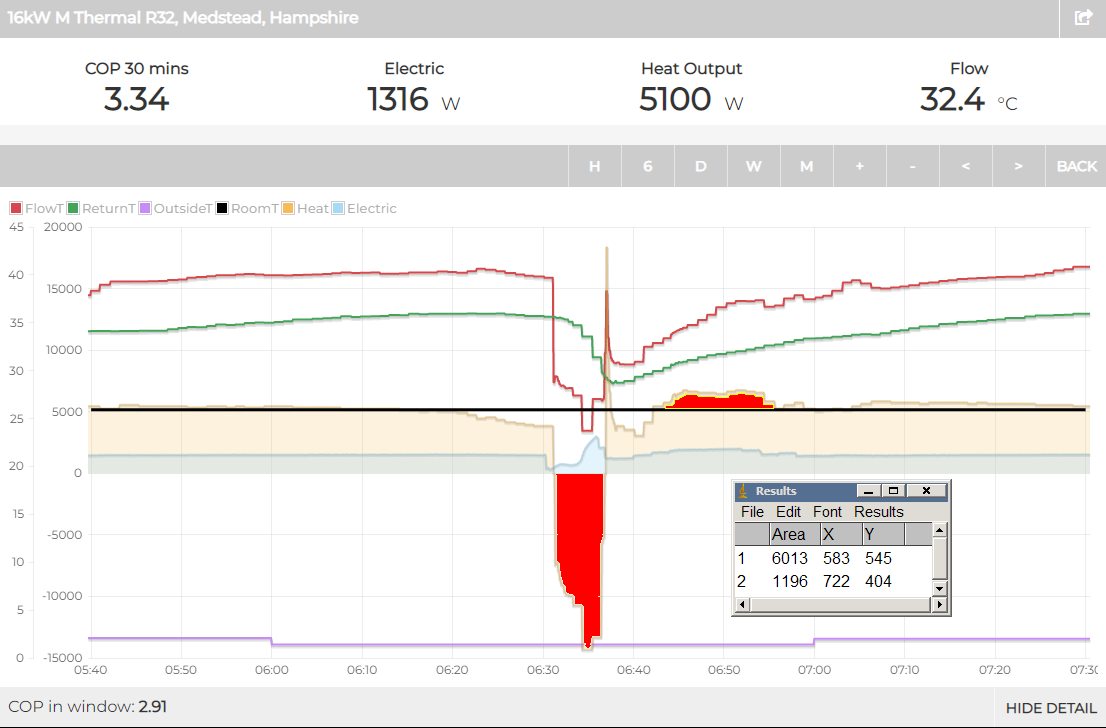Open the Font menu in the Results window
1106x728 pixels.
point(827,512)
